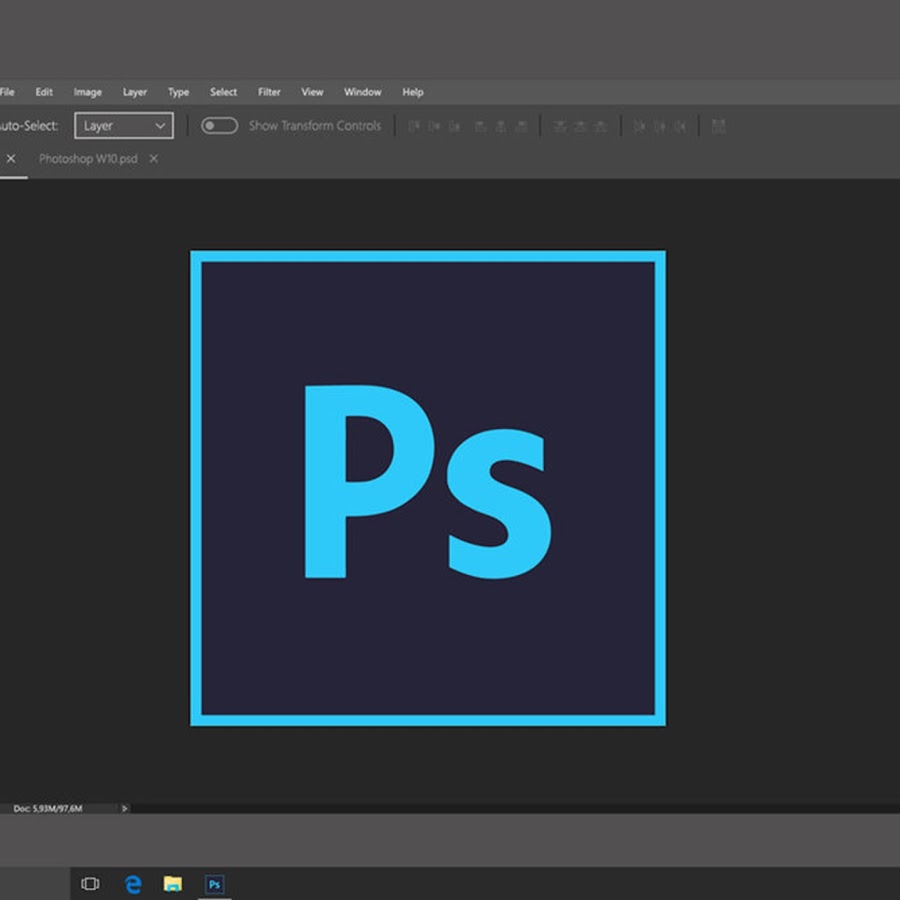Viewport: 900px width, 900px height.
Task: Click the Auto-Align Layers icon
Action: click(x=718, y=126)
